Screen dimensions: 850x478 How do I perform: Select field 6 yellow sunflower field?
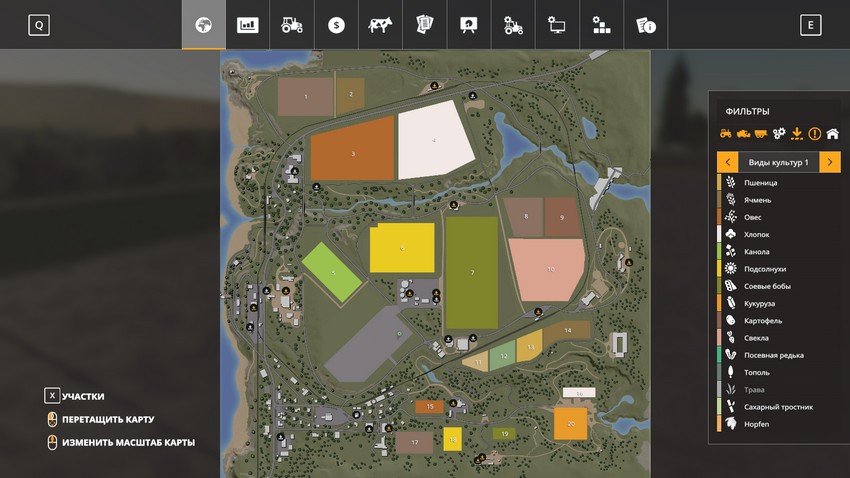click(402, 248)
